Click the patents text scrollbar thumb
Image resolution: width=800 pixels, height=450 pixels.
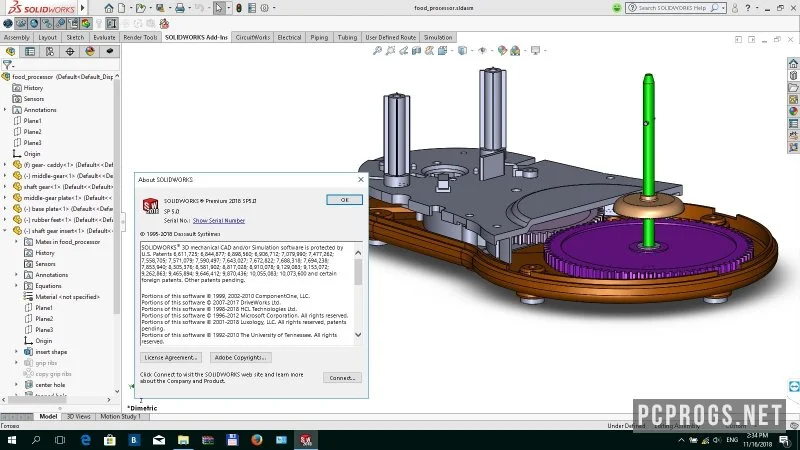pos(358,272)
